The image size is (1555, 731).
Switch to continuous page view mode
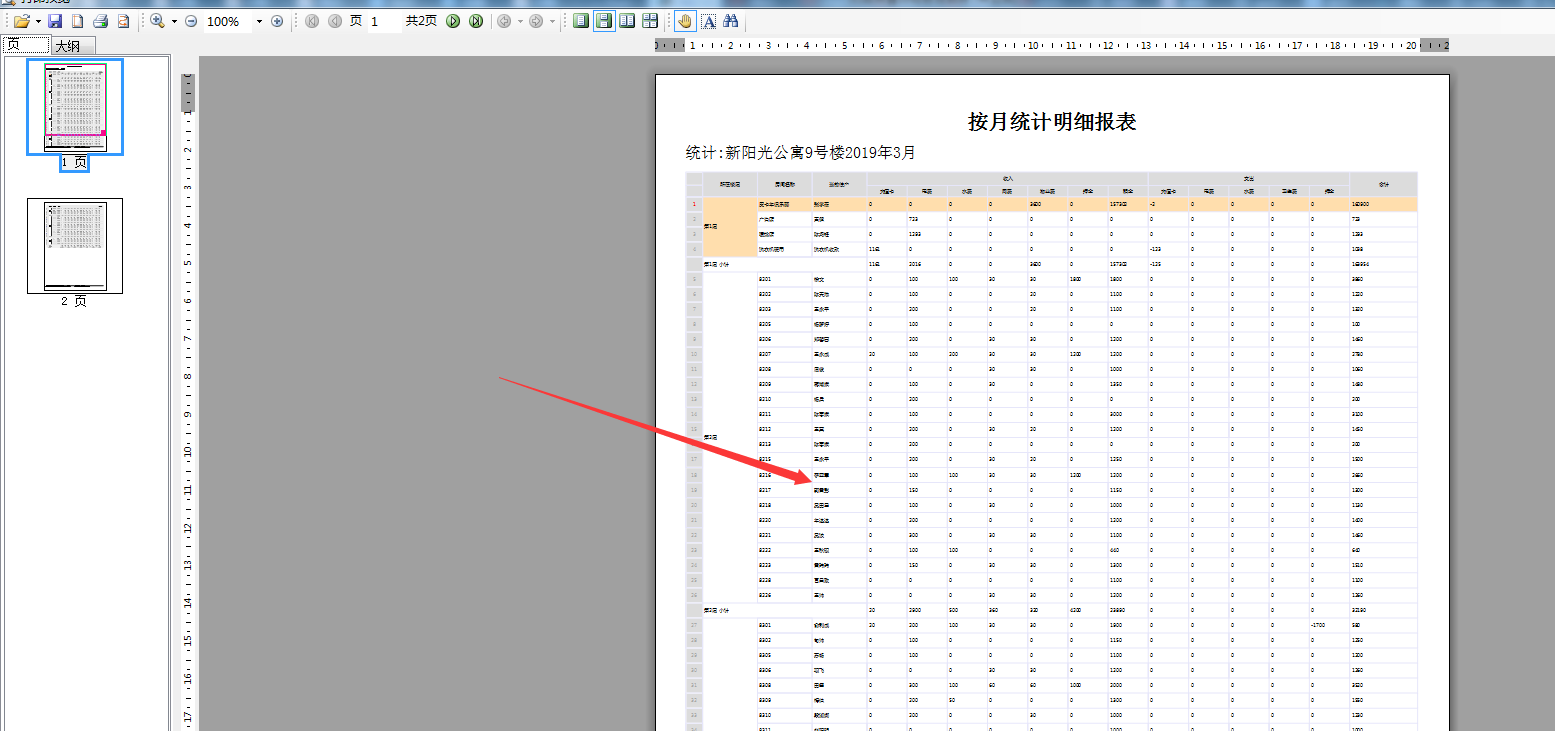(604, 21)
